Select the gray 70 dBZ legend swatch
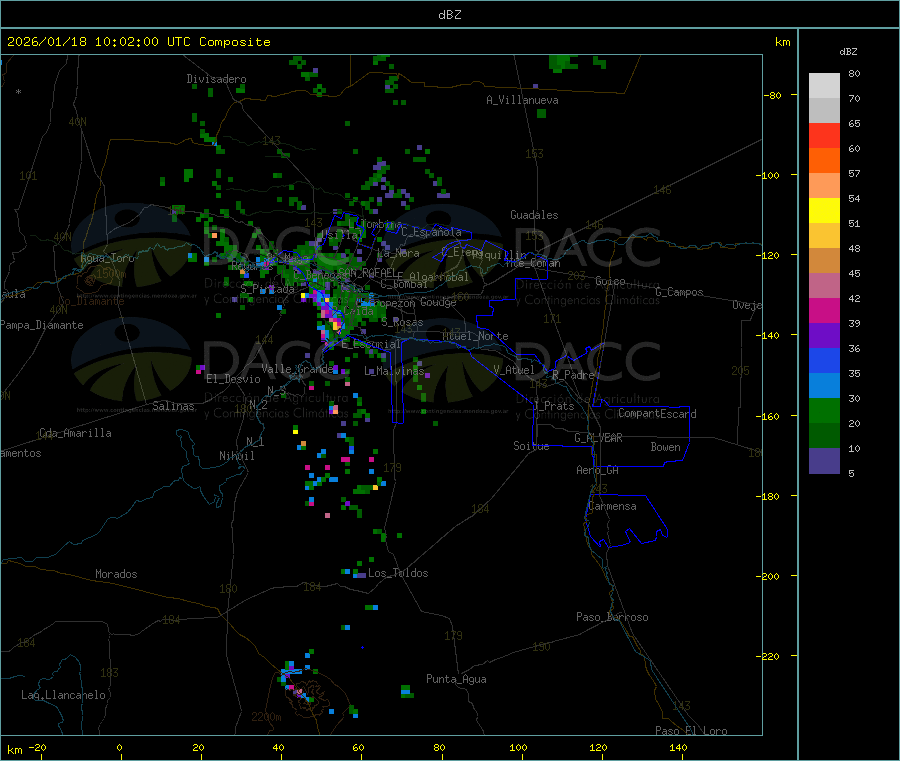Viewport: 900px width, 761px height. pos(824,111)
